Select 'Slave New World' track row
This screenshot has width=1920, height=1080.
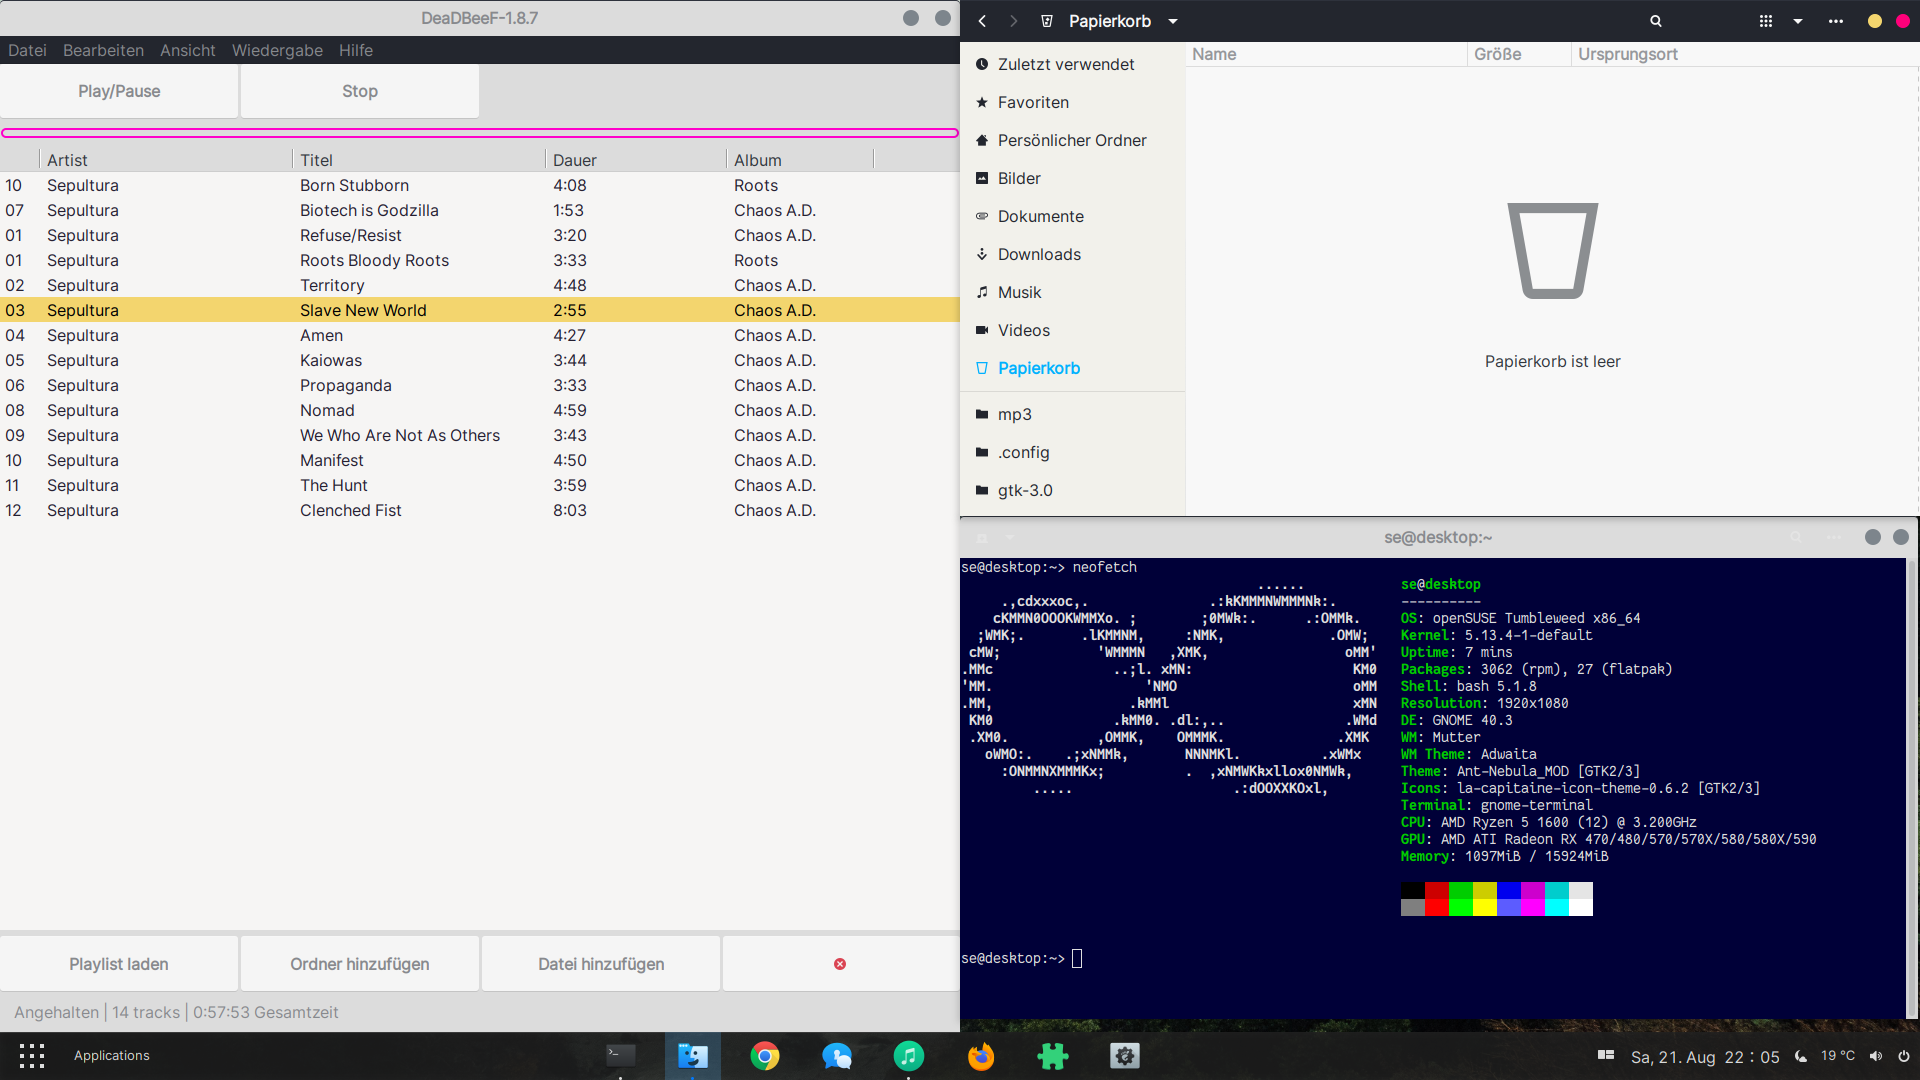(x=361, y=310)
